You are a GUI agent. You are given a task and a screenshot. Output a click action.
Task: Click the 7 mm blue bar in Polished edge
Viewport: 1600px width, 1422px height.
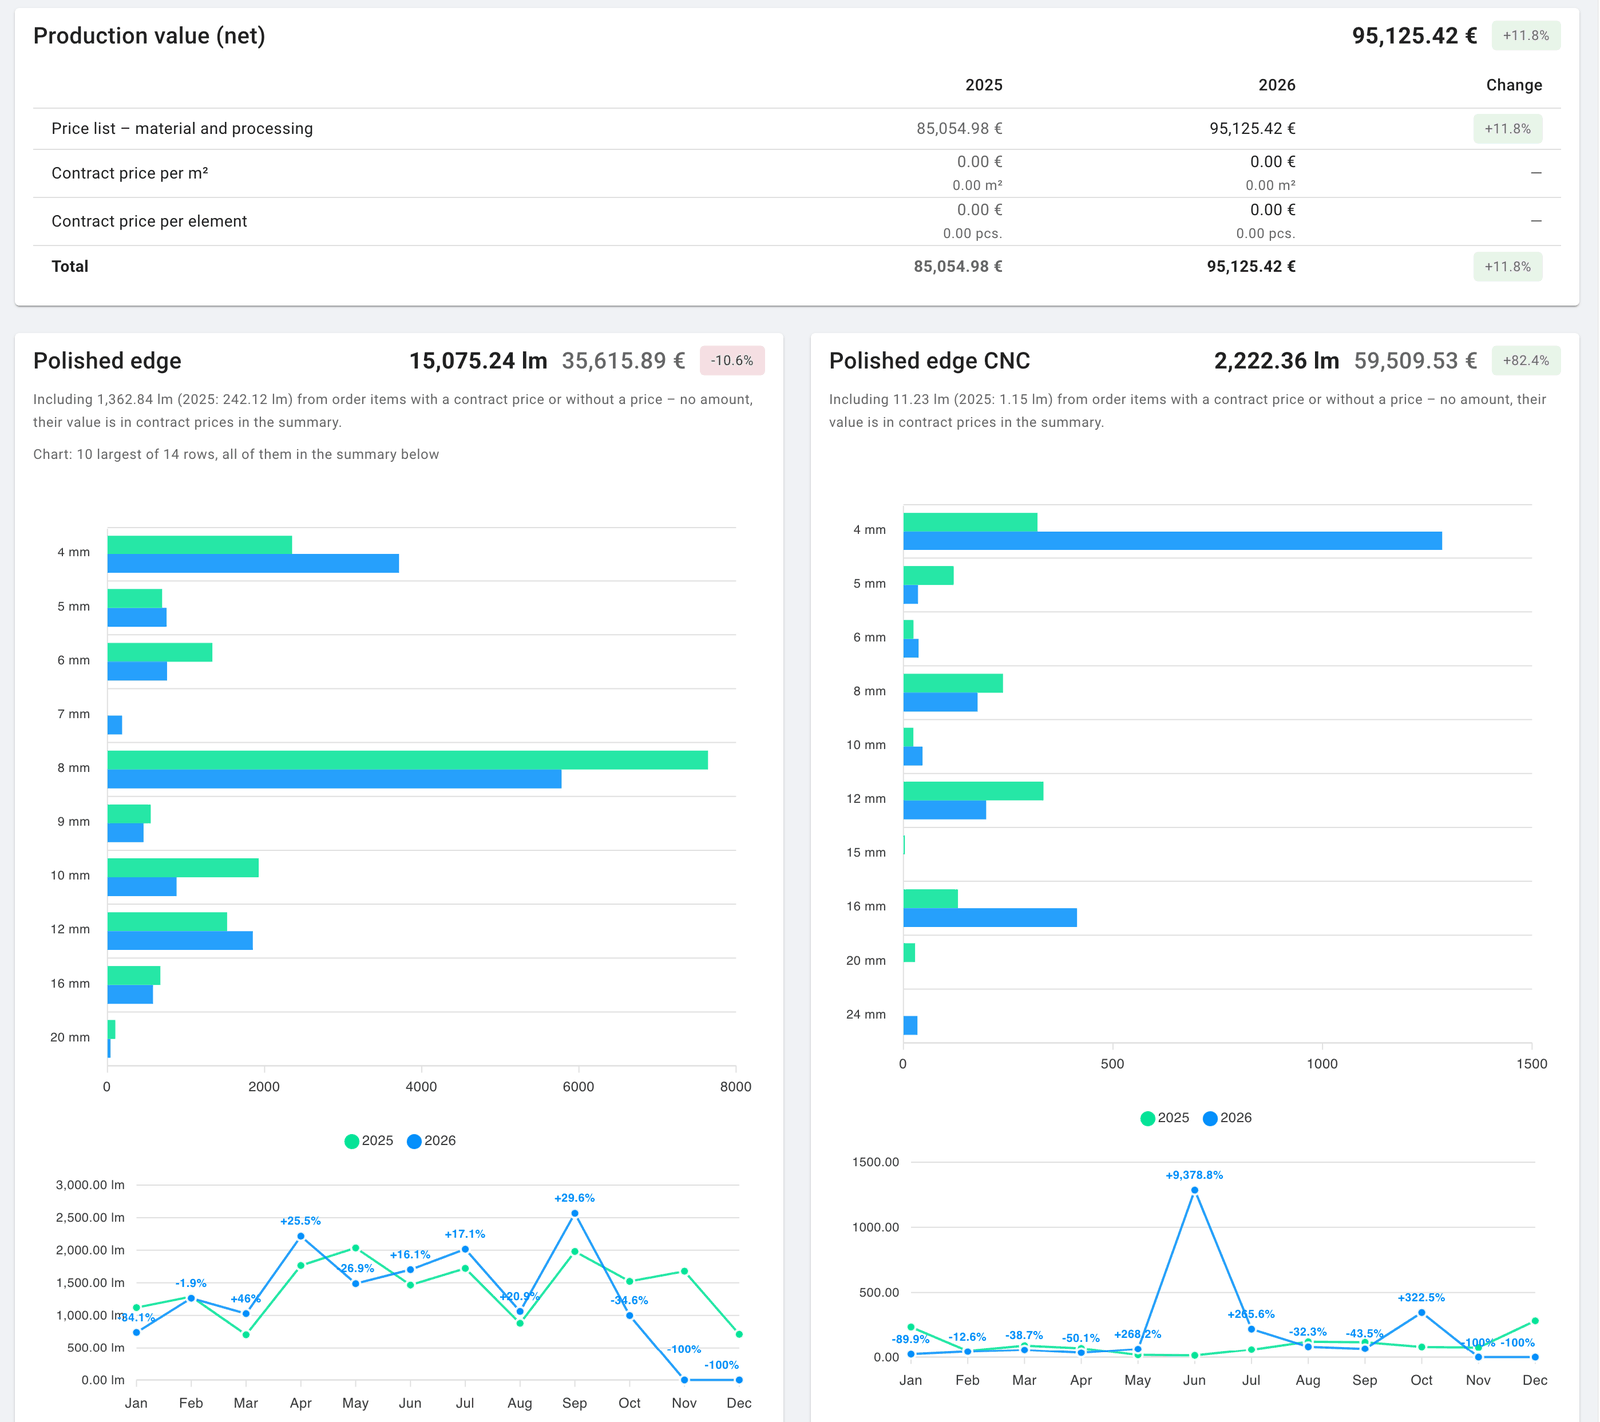(x=115, y=725)
